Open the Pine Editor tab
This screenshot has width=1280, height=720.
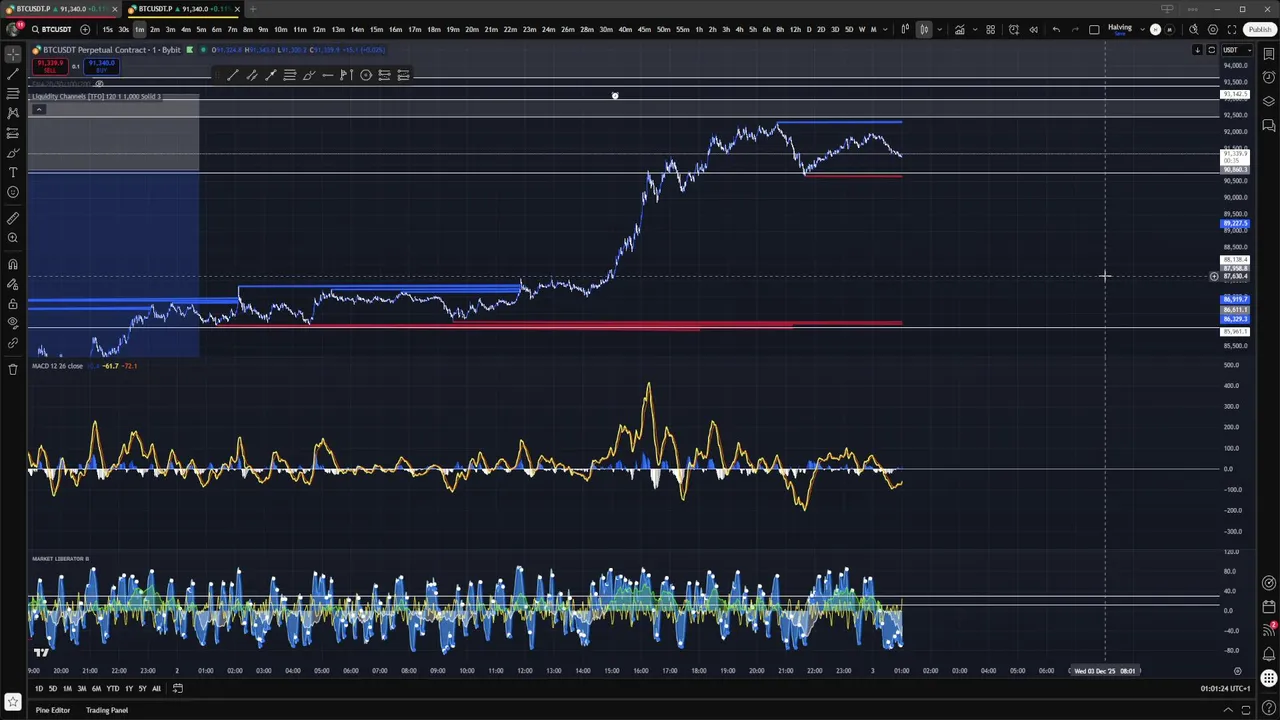pyautogui.click(x=53, y=710)
